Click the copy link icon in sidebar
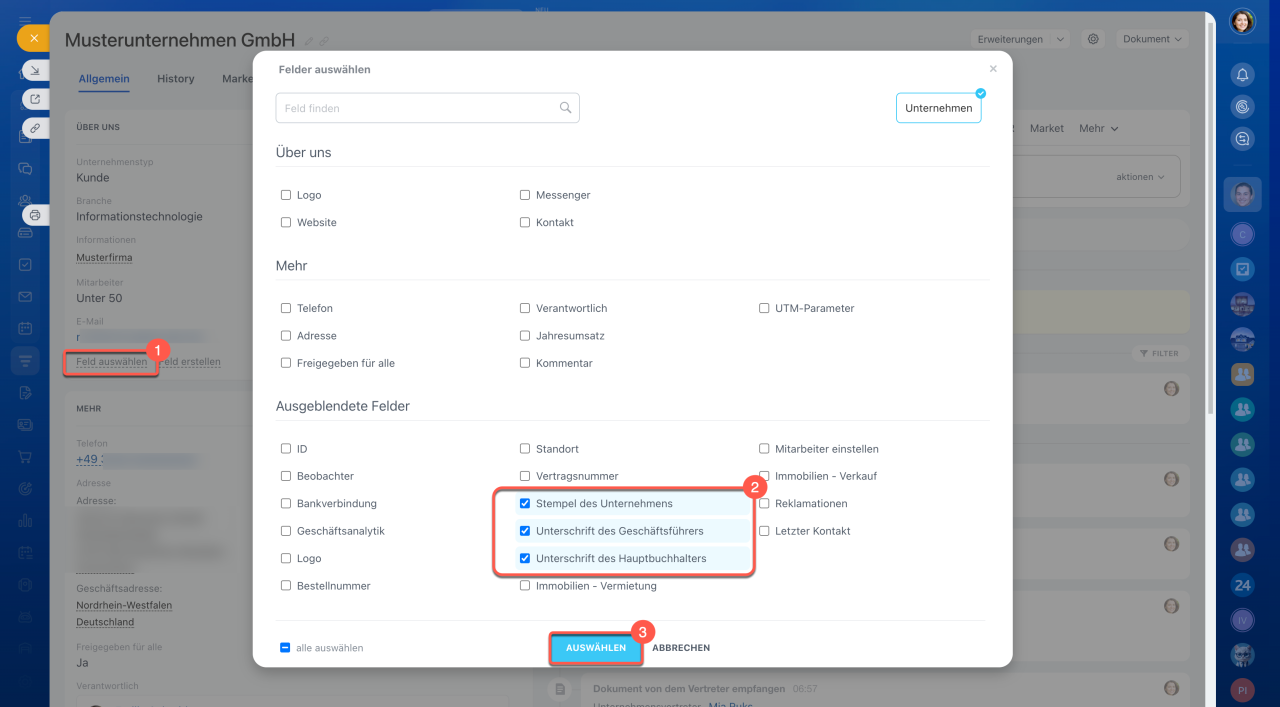 35,128
